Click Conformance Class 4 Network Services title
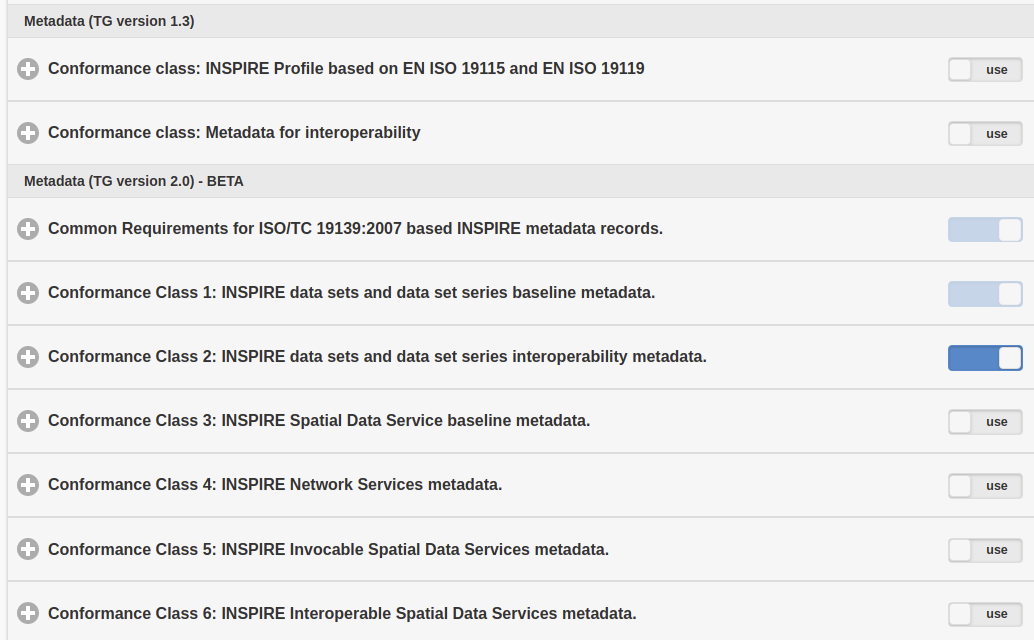This screenshot has width=1034, height=640. [x=275, y=484]
